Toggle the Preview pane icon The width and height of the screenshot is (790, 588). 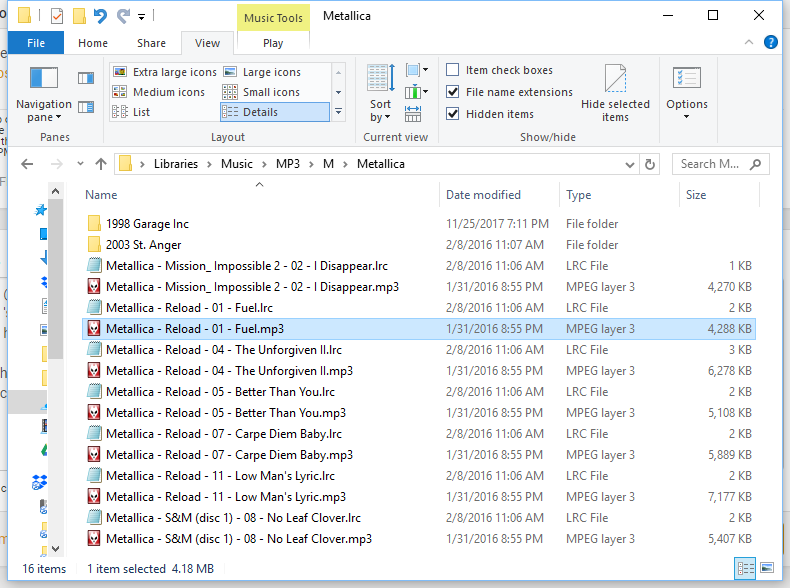86,78
